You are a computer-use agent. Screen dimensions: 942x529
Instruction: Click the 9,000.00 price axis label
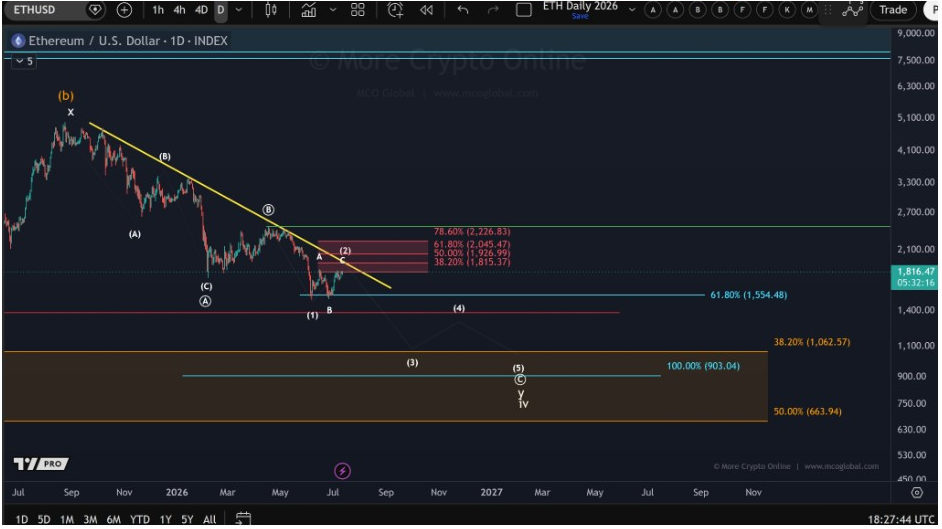click(x=916, y=34)
